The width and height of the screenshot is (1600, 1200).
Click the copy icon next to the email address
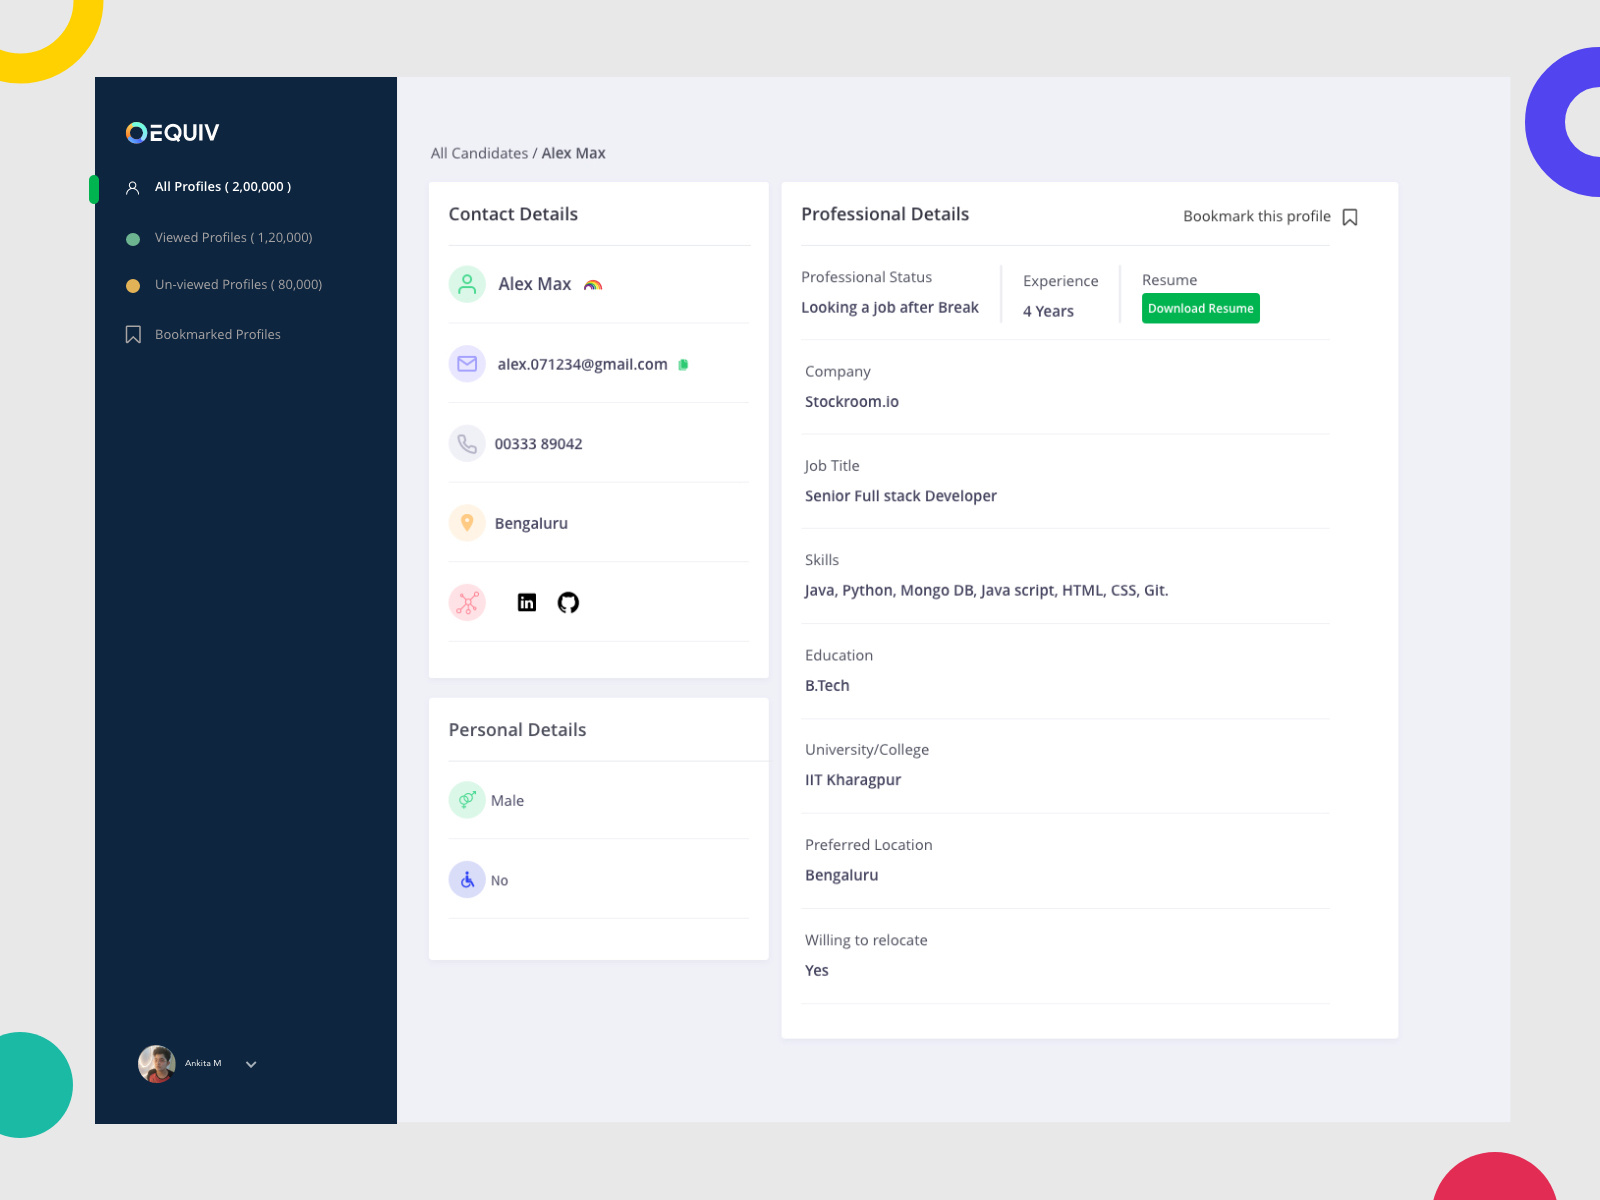[x=684, y=364]
